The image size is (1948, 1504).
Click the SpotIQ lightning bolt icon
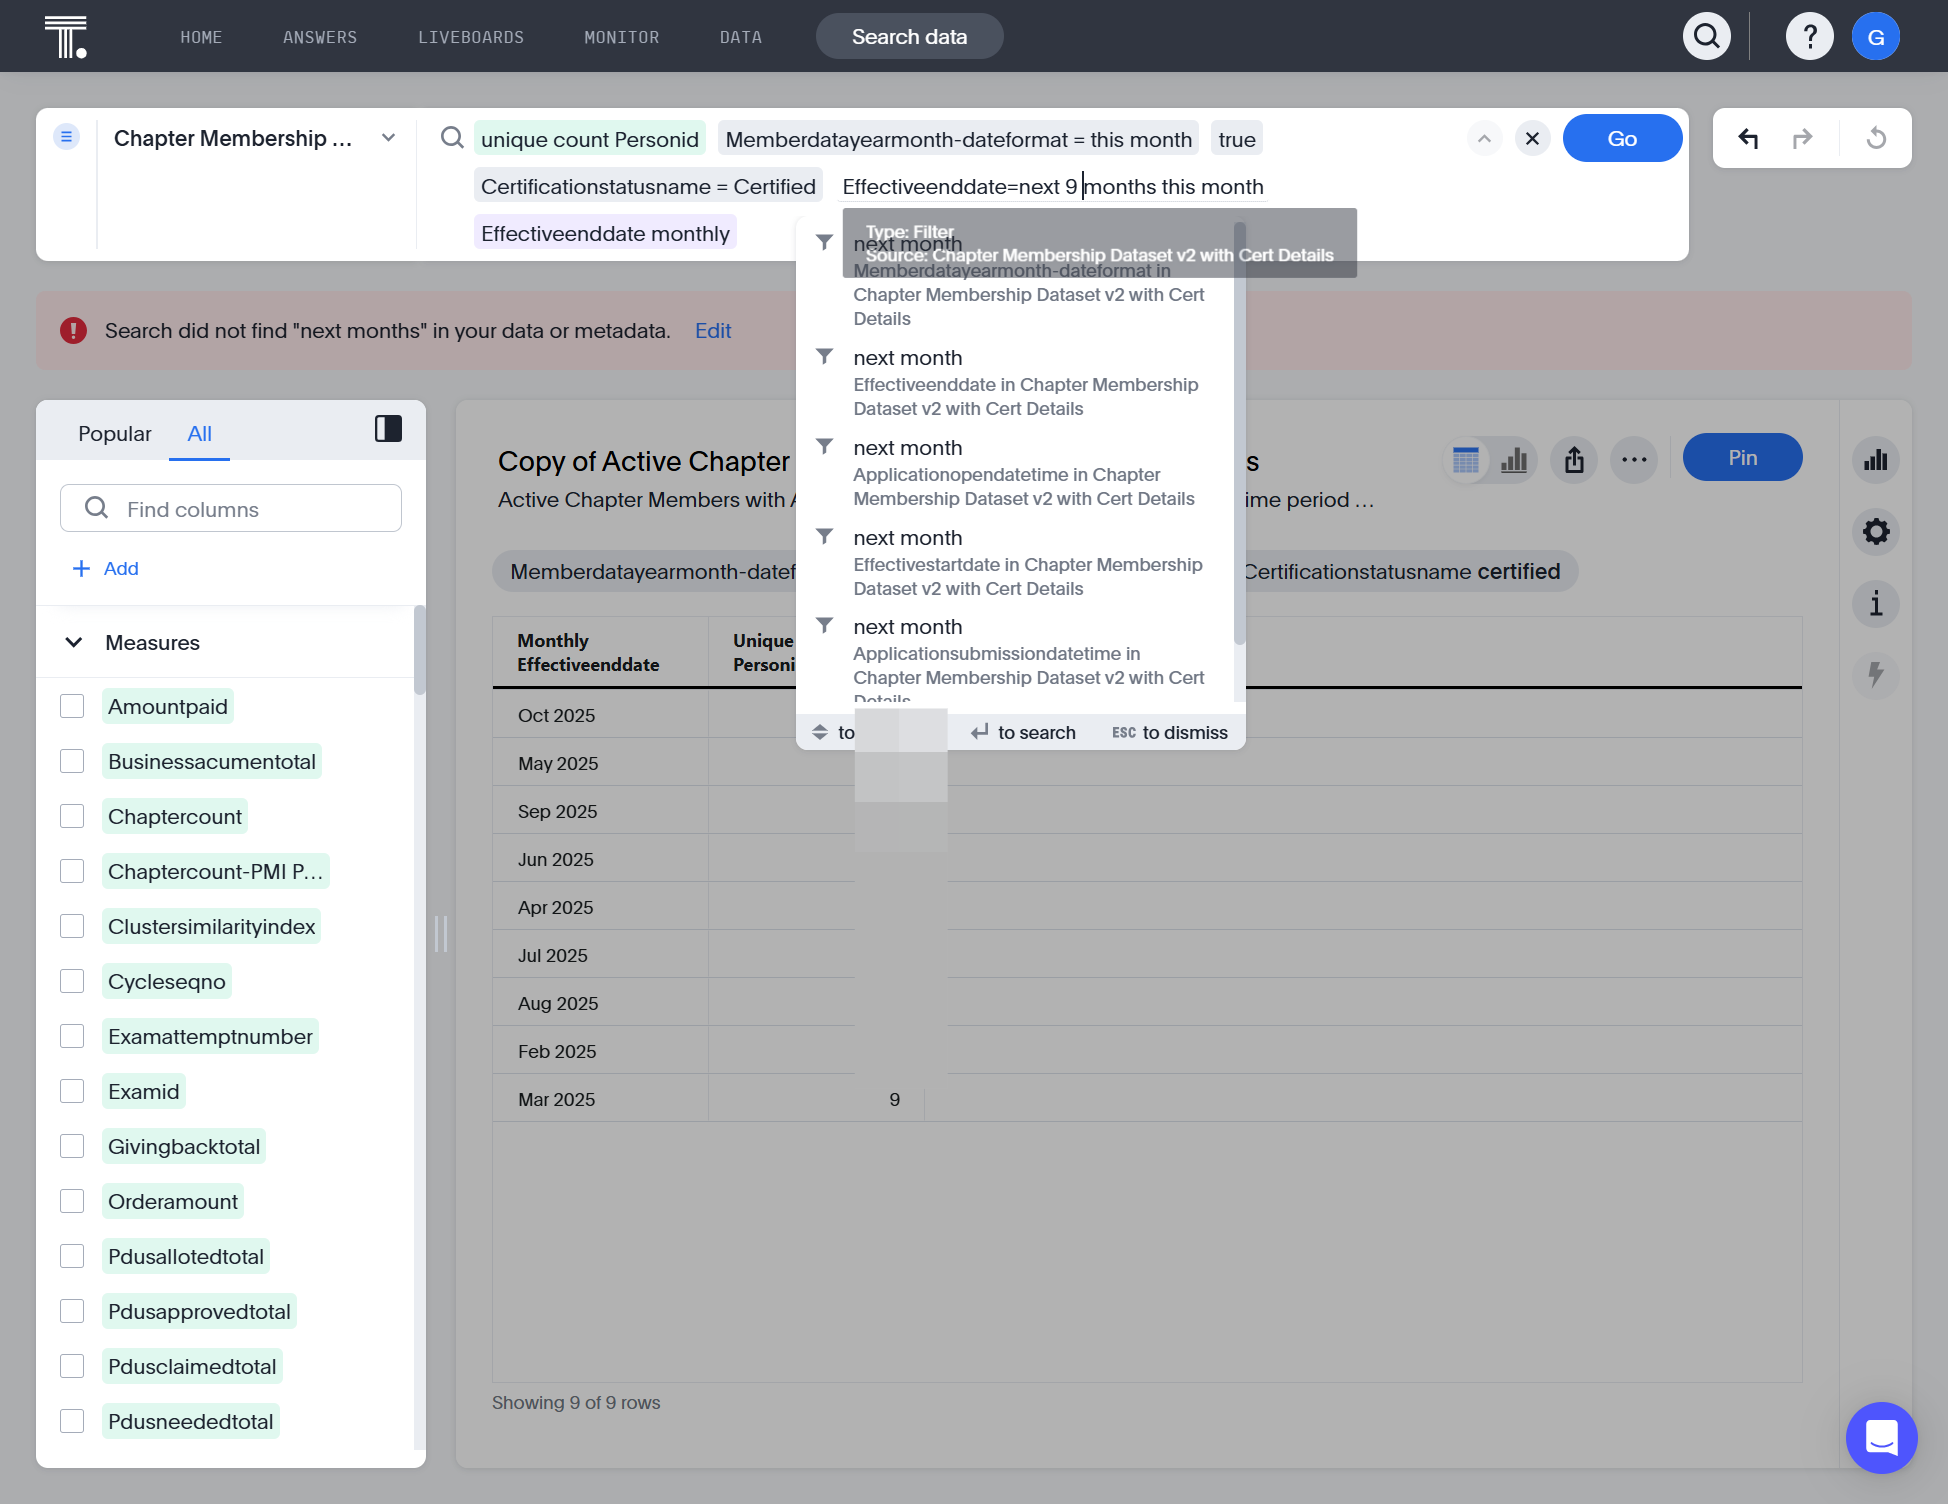(x=1876, y=674)
